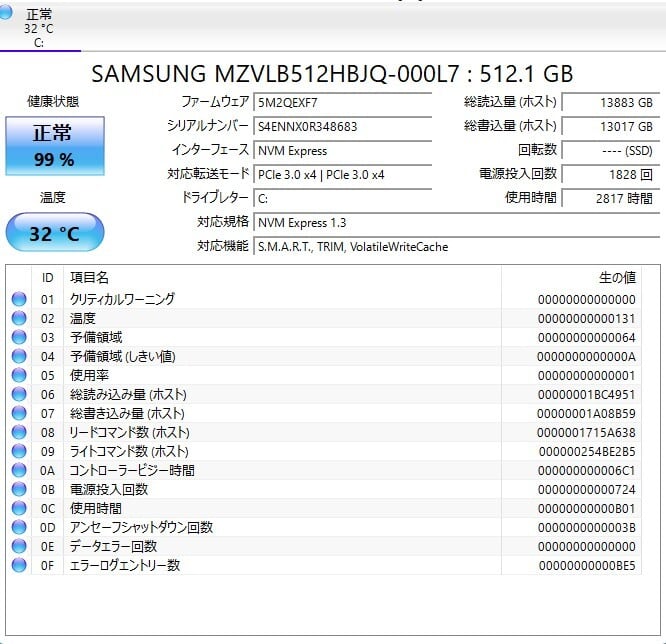
Task: Click the 対応転送モード field with PCIe 3.0 x4
Action: 342,174
